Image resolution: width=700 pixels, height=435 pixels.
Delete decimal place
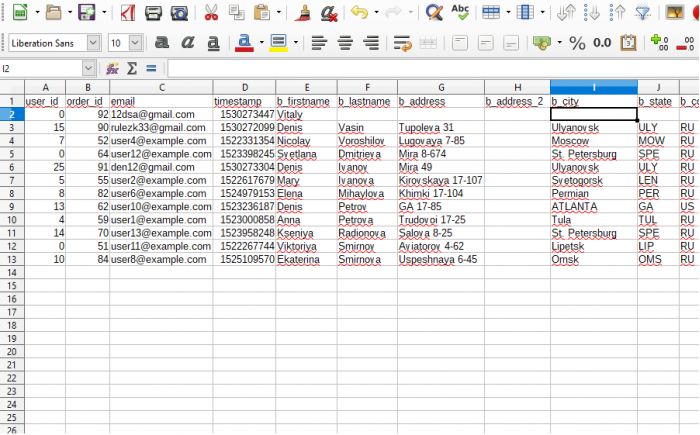(x=685, y=43)
